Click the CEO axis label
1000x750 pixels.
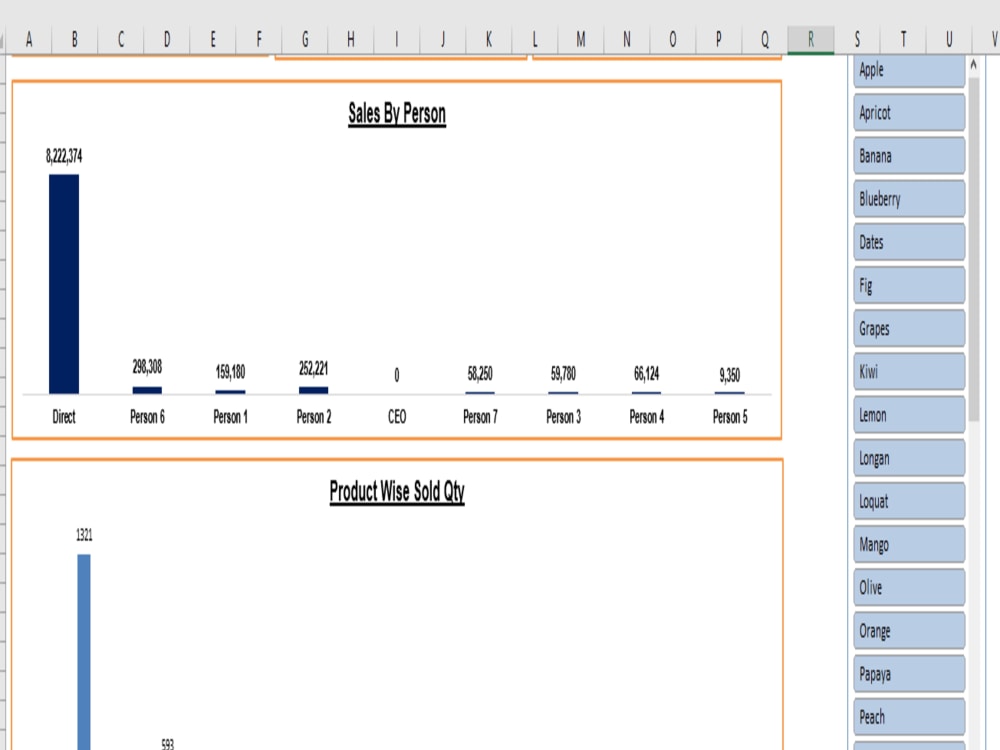coord(397,417)
